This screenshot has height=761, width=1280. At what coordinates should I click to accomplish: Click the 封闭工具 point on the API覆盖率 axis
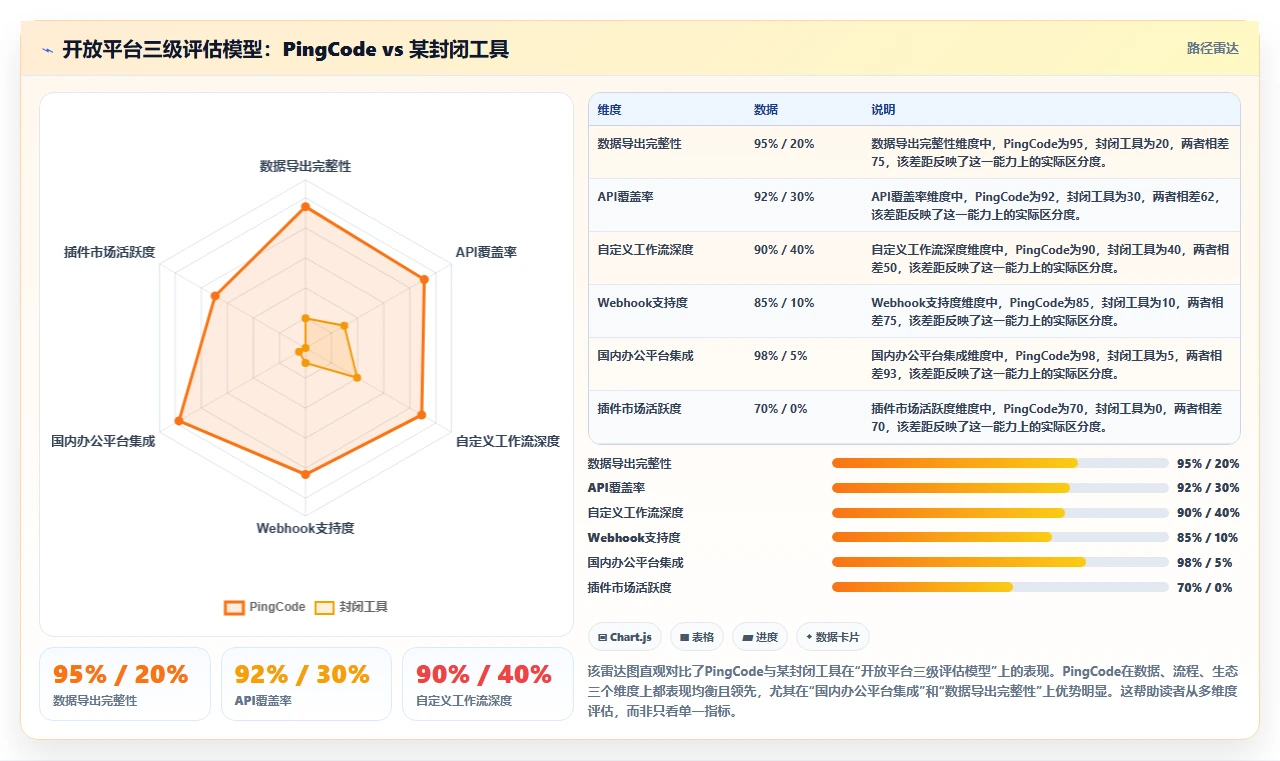[344, 325]
